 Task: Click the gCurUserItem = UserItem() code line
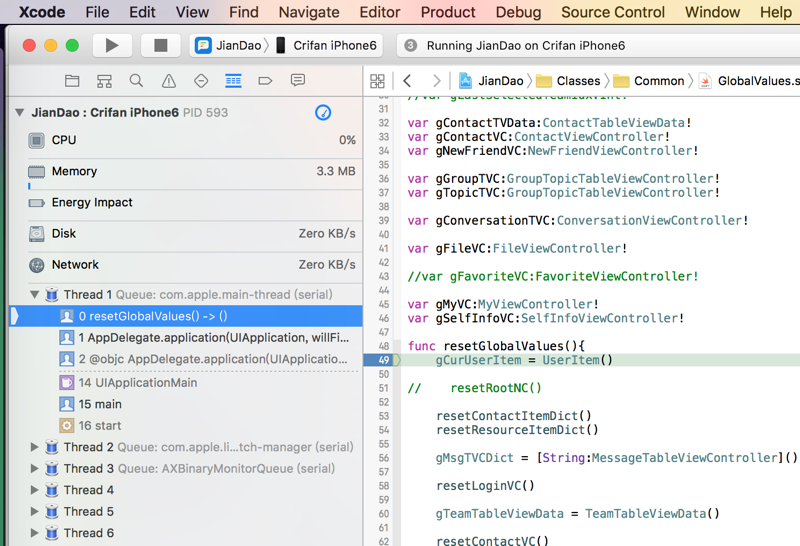(x=523, y=360)
